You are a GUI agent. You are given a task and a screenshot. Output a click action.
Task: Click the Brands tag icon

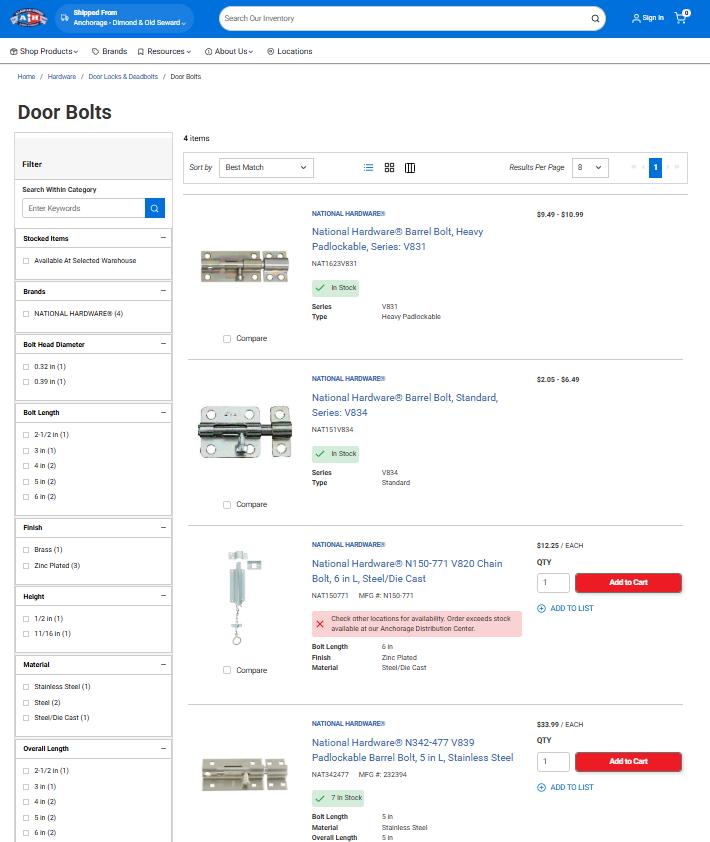coord(96,52)
